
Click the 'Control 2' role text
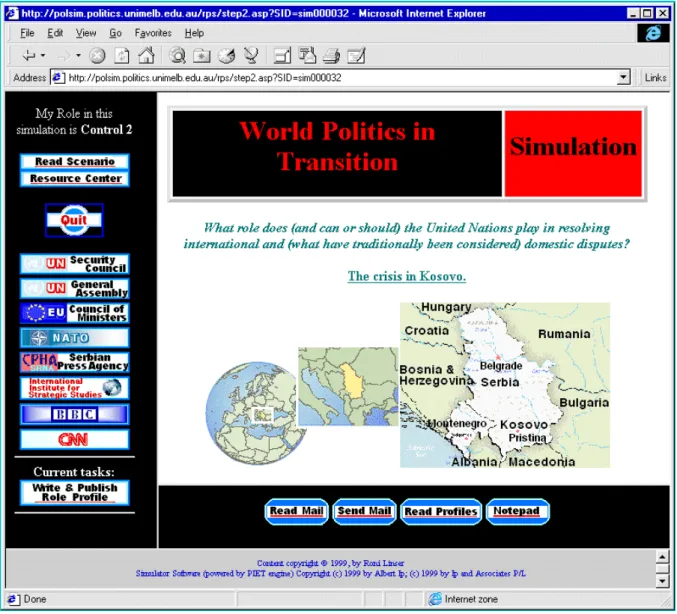tap(106, 130)
